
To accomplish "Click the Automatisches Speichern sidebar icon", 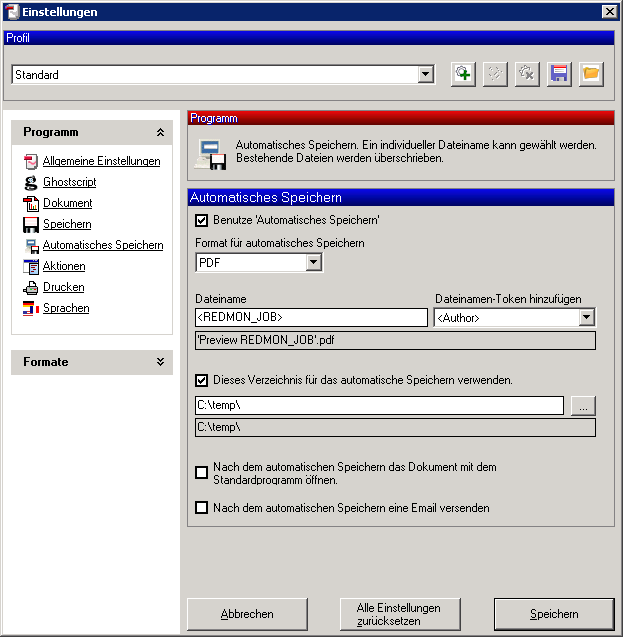I will coord(32,246).
